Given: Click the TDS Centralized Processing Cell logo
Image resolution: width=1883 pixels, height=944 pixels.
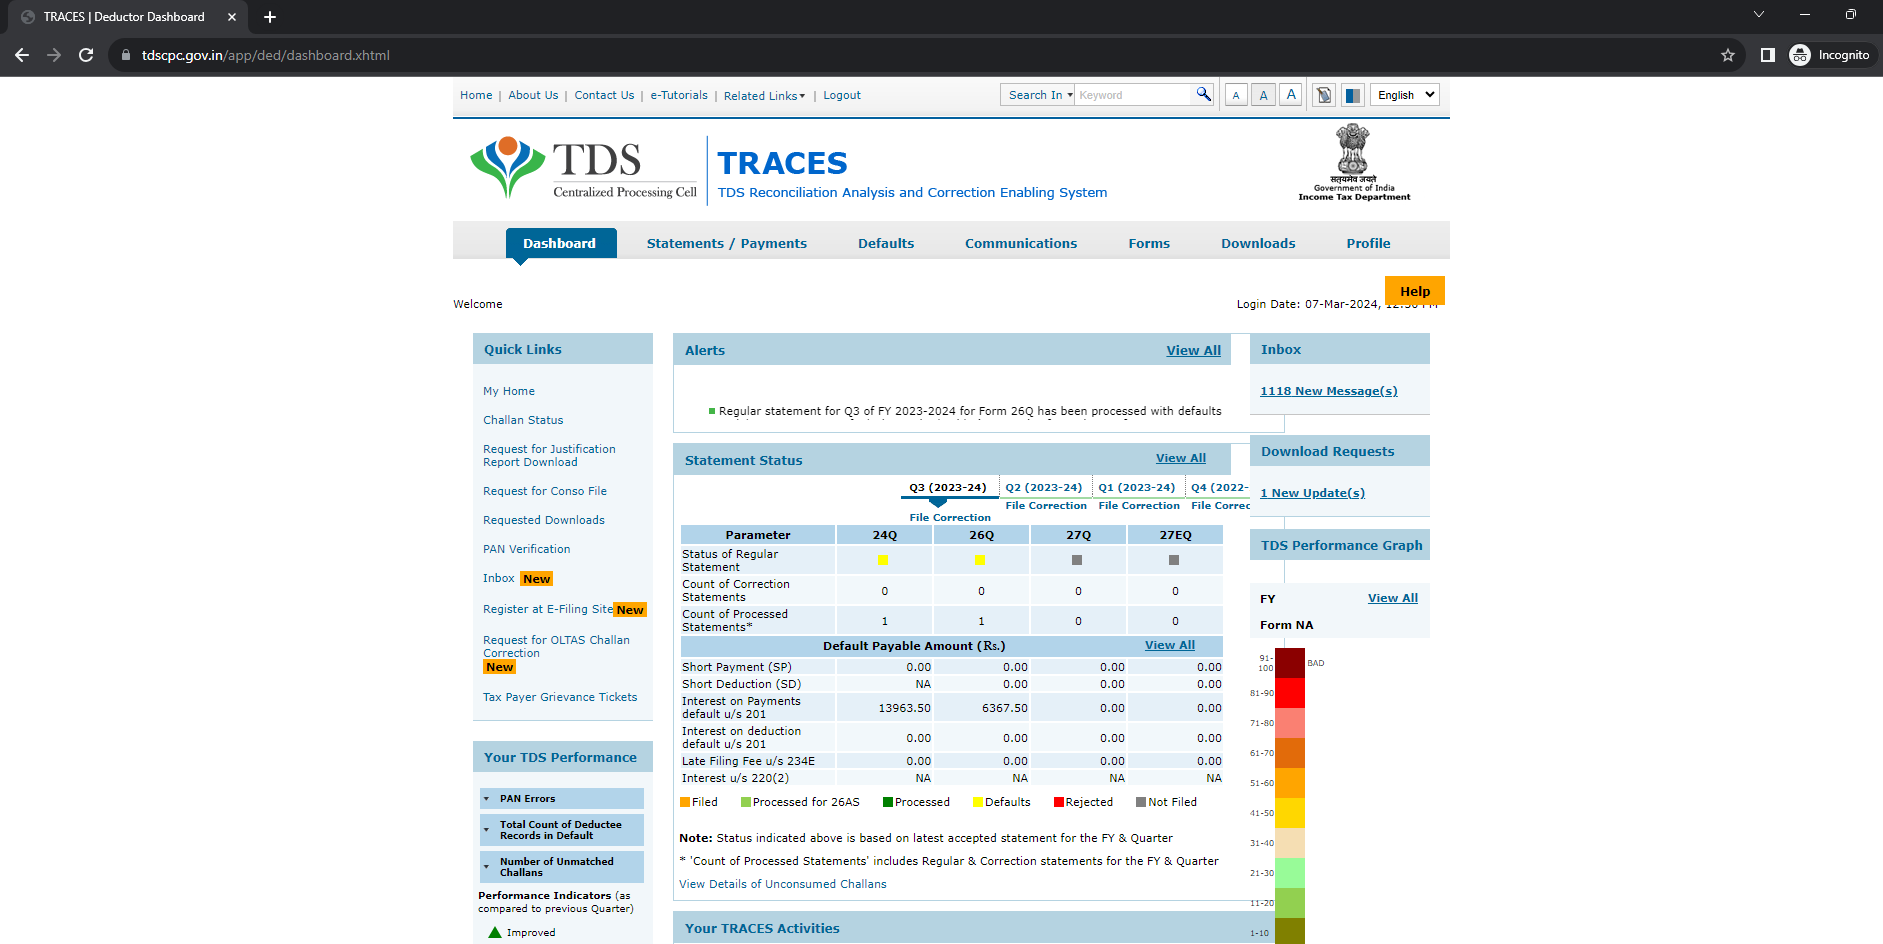Looking at the screenshot, I should click(x=583, y=167).
